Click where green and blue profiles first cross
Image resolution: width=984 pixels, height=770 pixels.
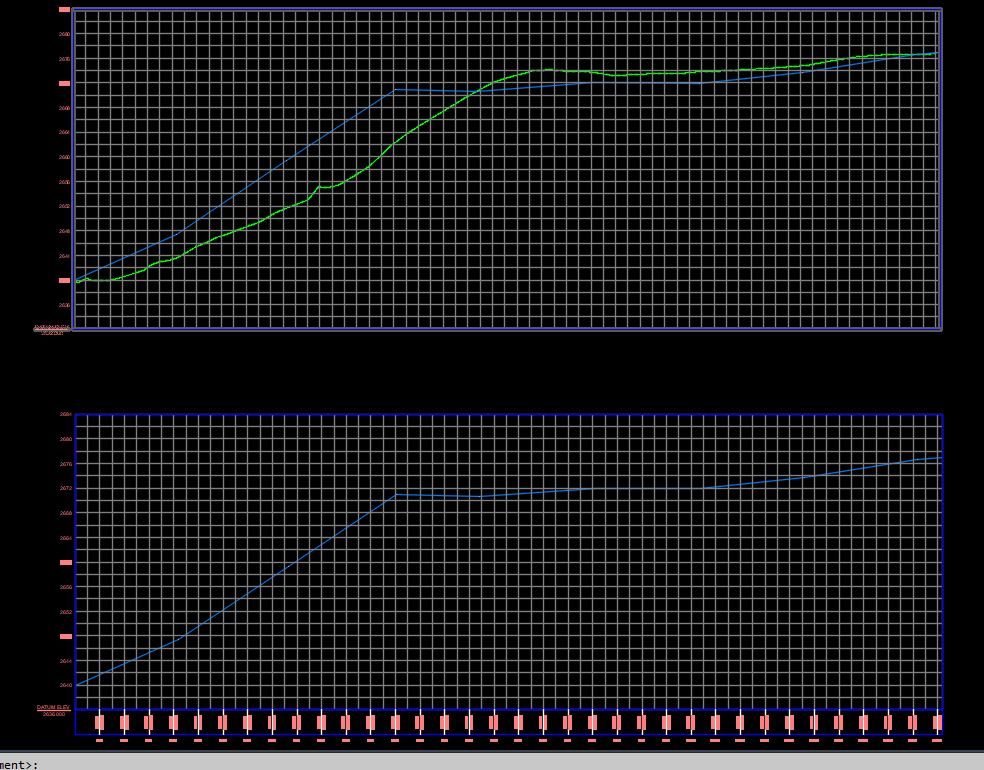coord(481,91)
